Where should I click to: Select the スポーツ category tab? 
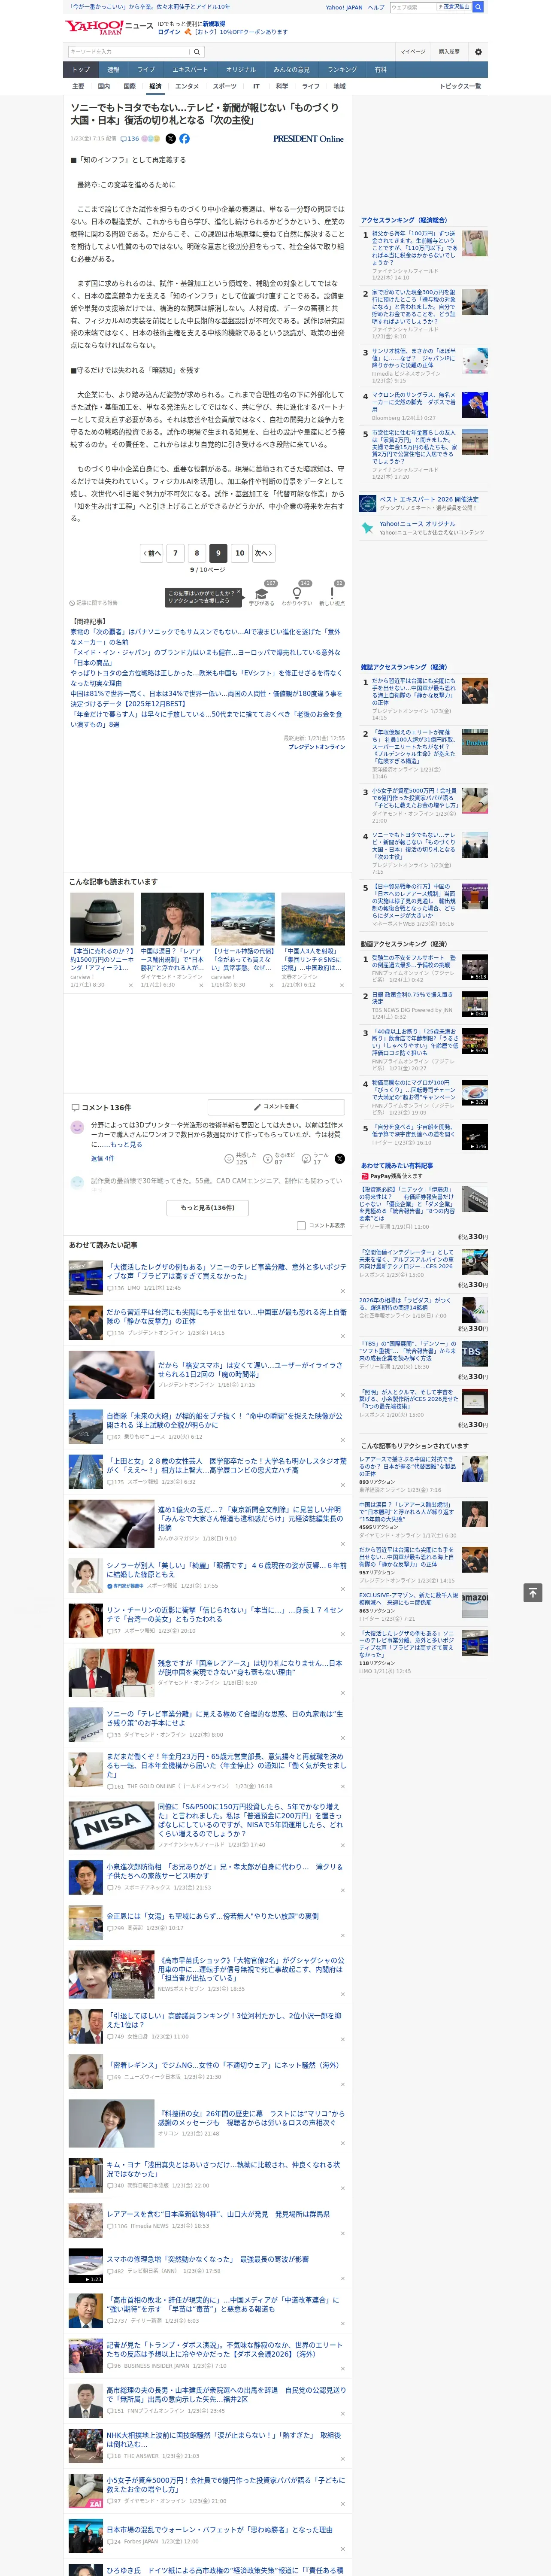(x=225, y=87)
